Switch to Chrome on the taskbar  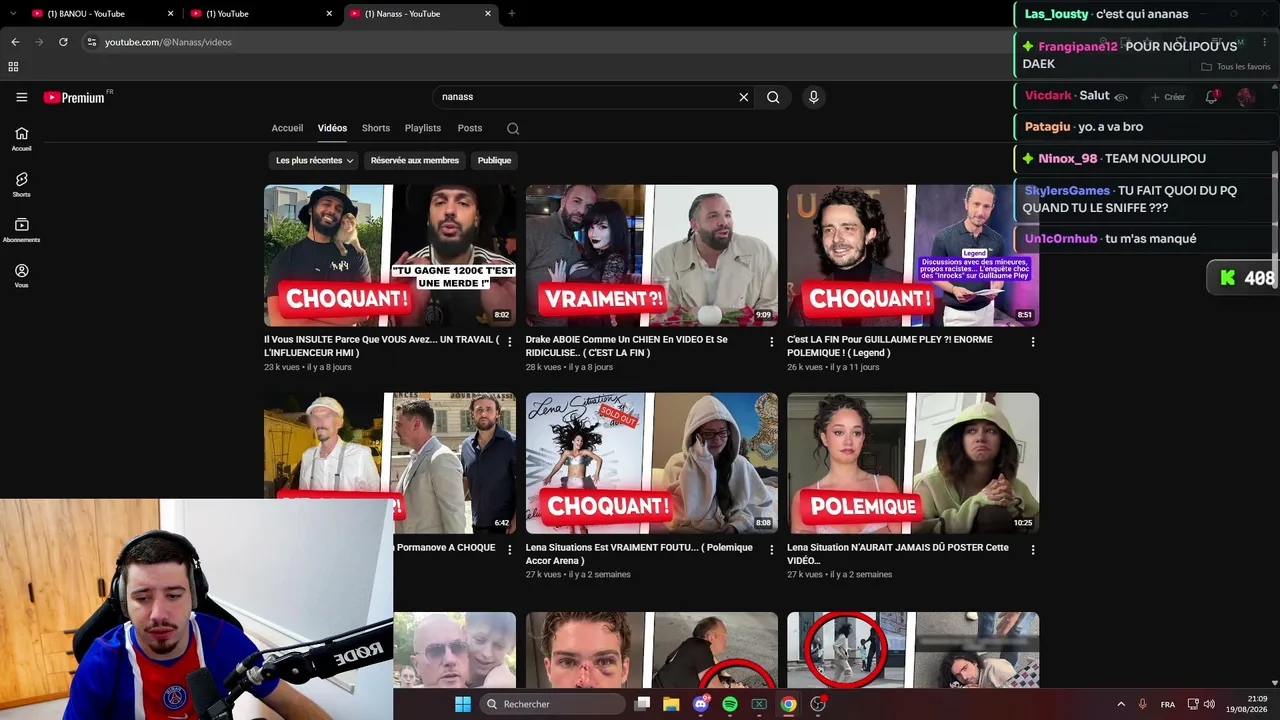tap(788, 704)
